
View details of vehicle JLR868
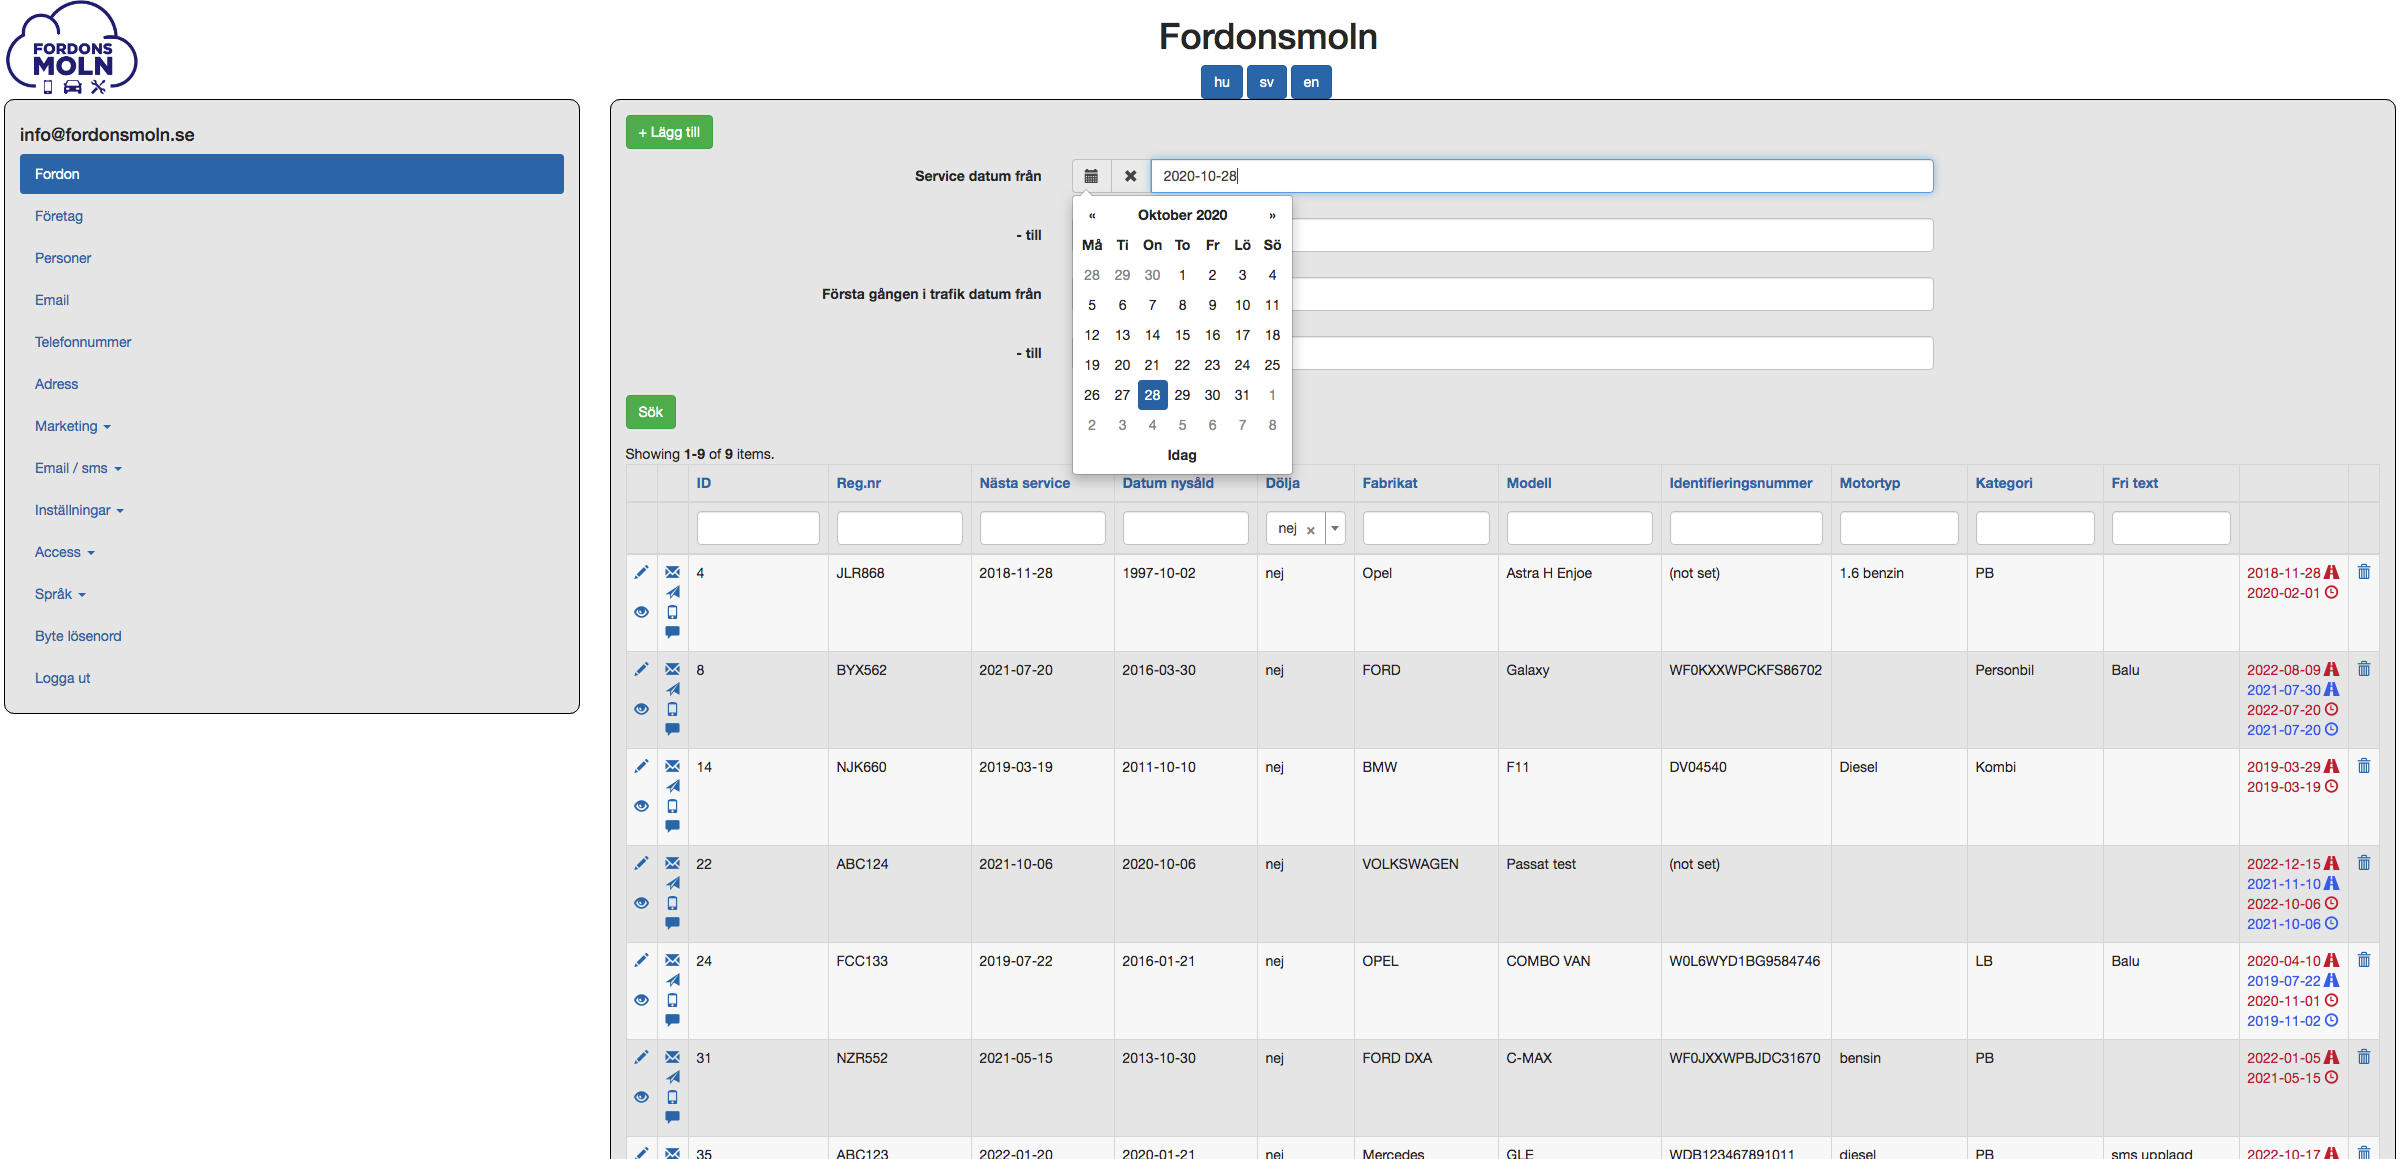(641, 612)
